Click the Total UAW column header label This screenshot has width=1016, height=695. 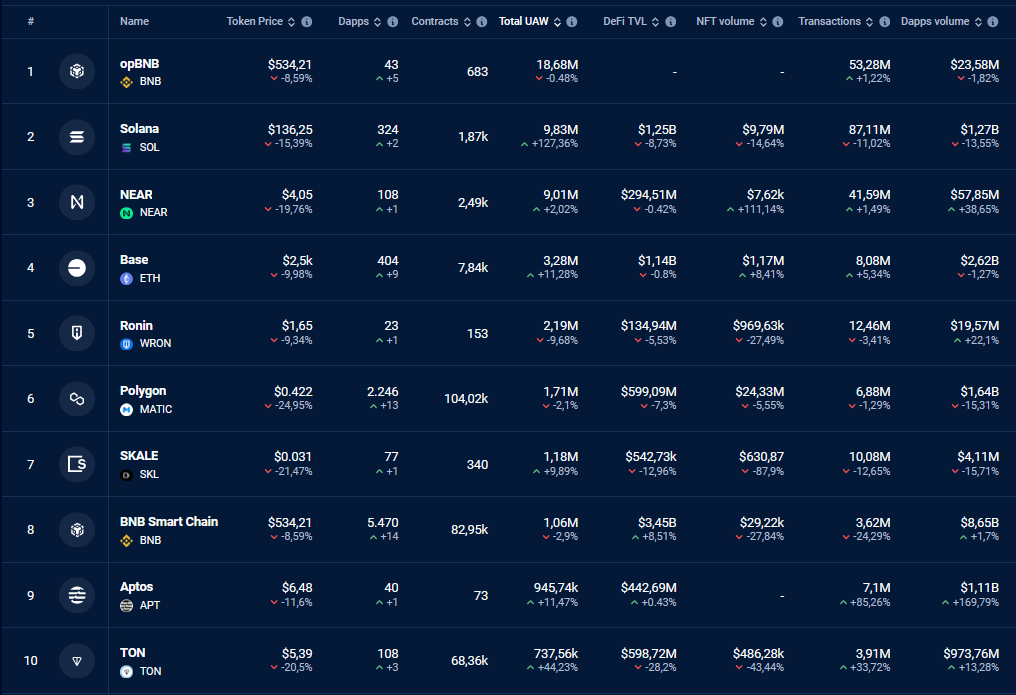point(524,21)
